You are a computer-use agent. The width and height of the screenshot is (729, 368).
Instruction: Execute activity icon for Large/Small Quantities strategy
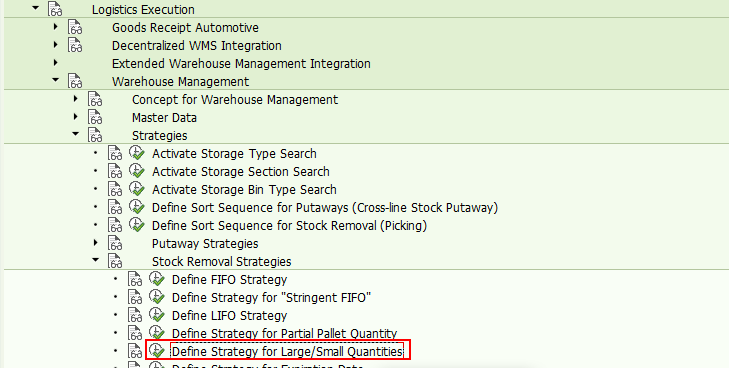point(157,351)
